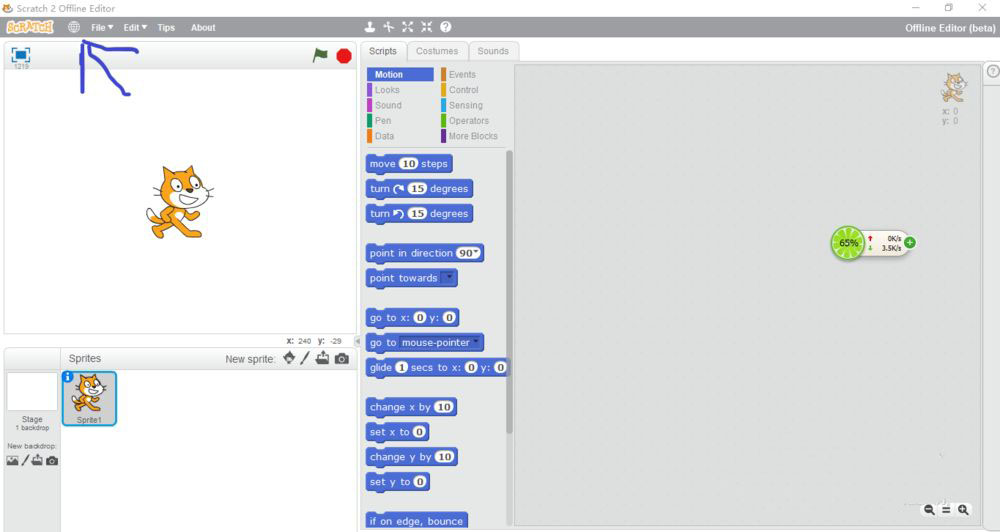Click the language globe icon
This screenshot has height=532, width=1000.
(x=74, y=27)
